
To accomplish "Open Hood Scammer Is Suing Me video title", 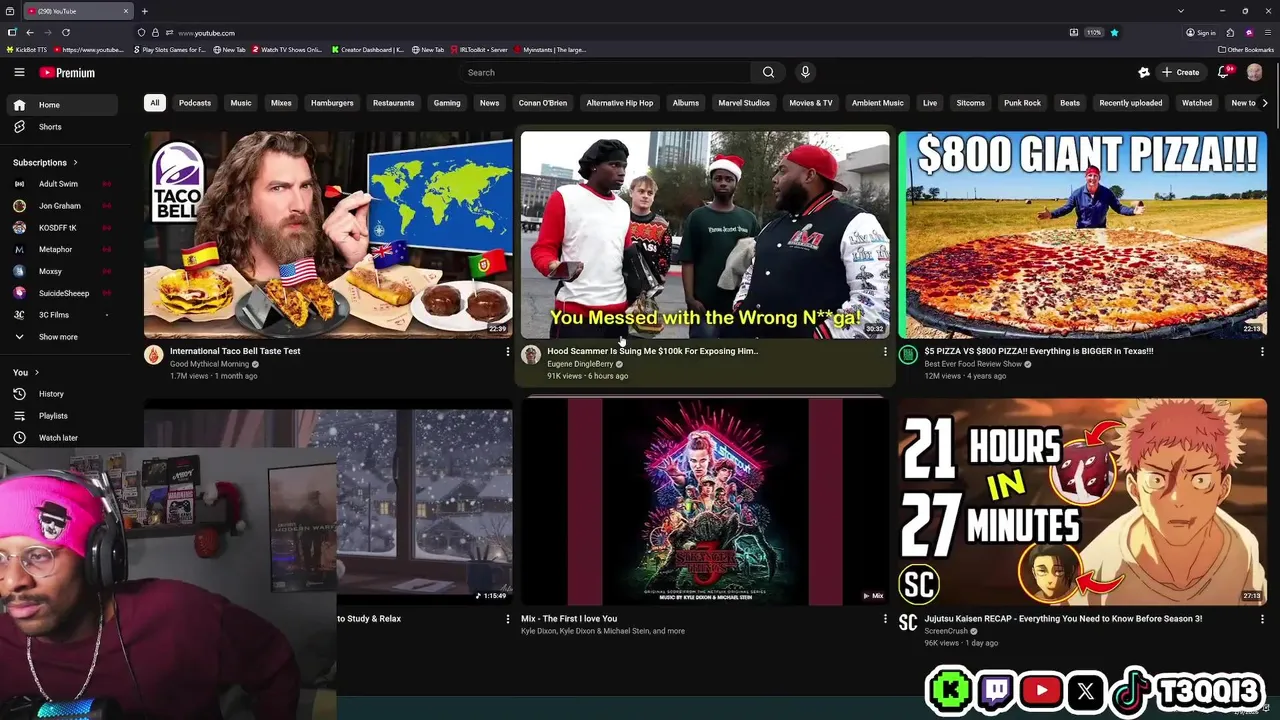I will tap(652, 351).
